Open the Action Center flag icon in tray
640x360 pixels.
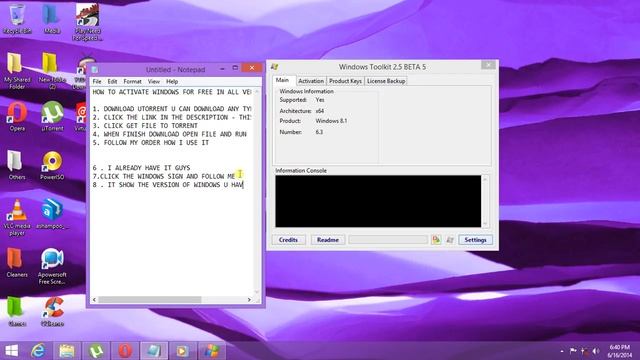click(x=573, y=351)
